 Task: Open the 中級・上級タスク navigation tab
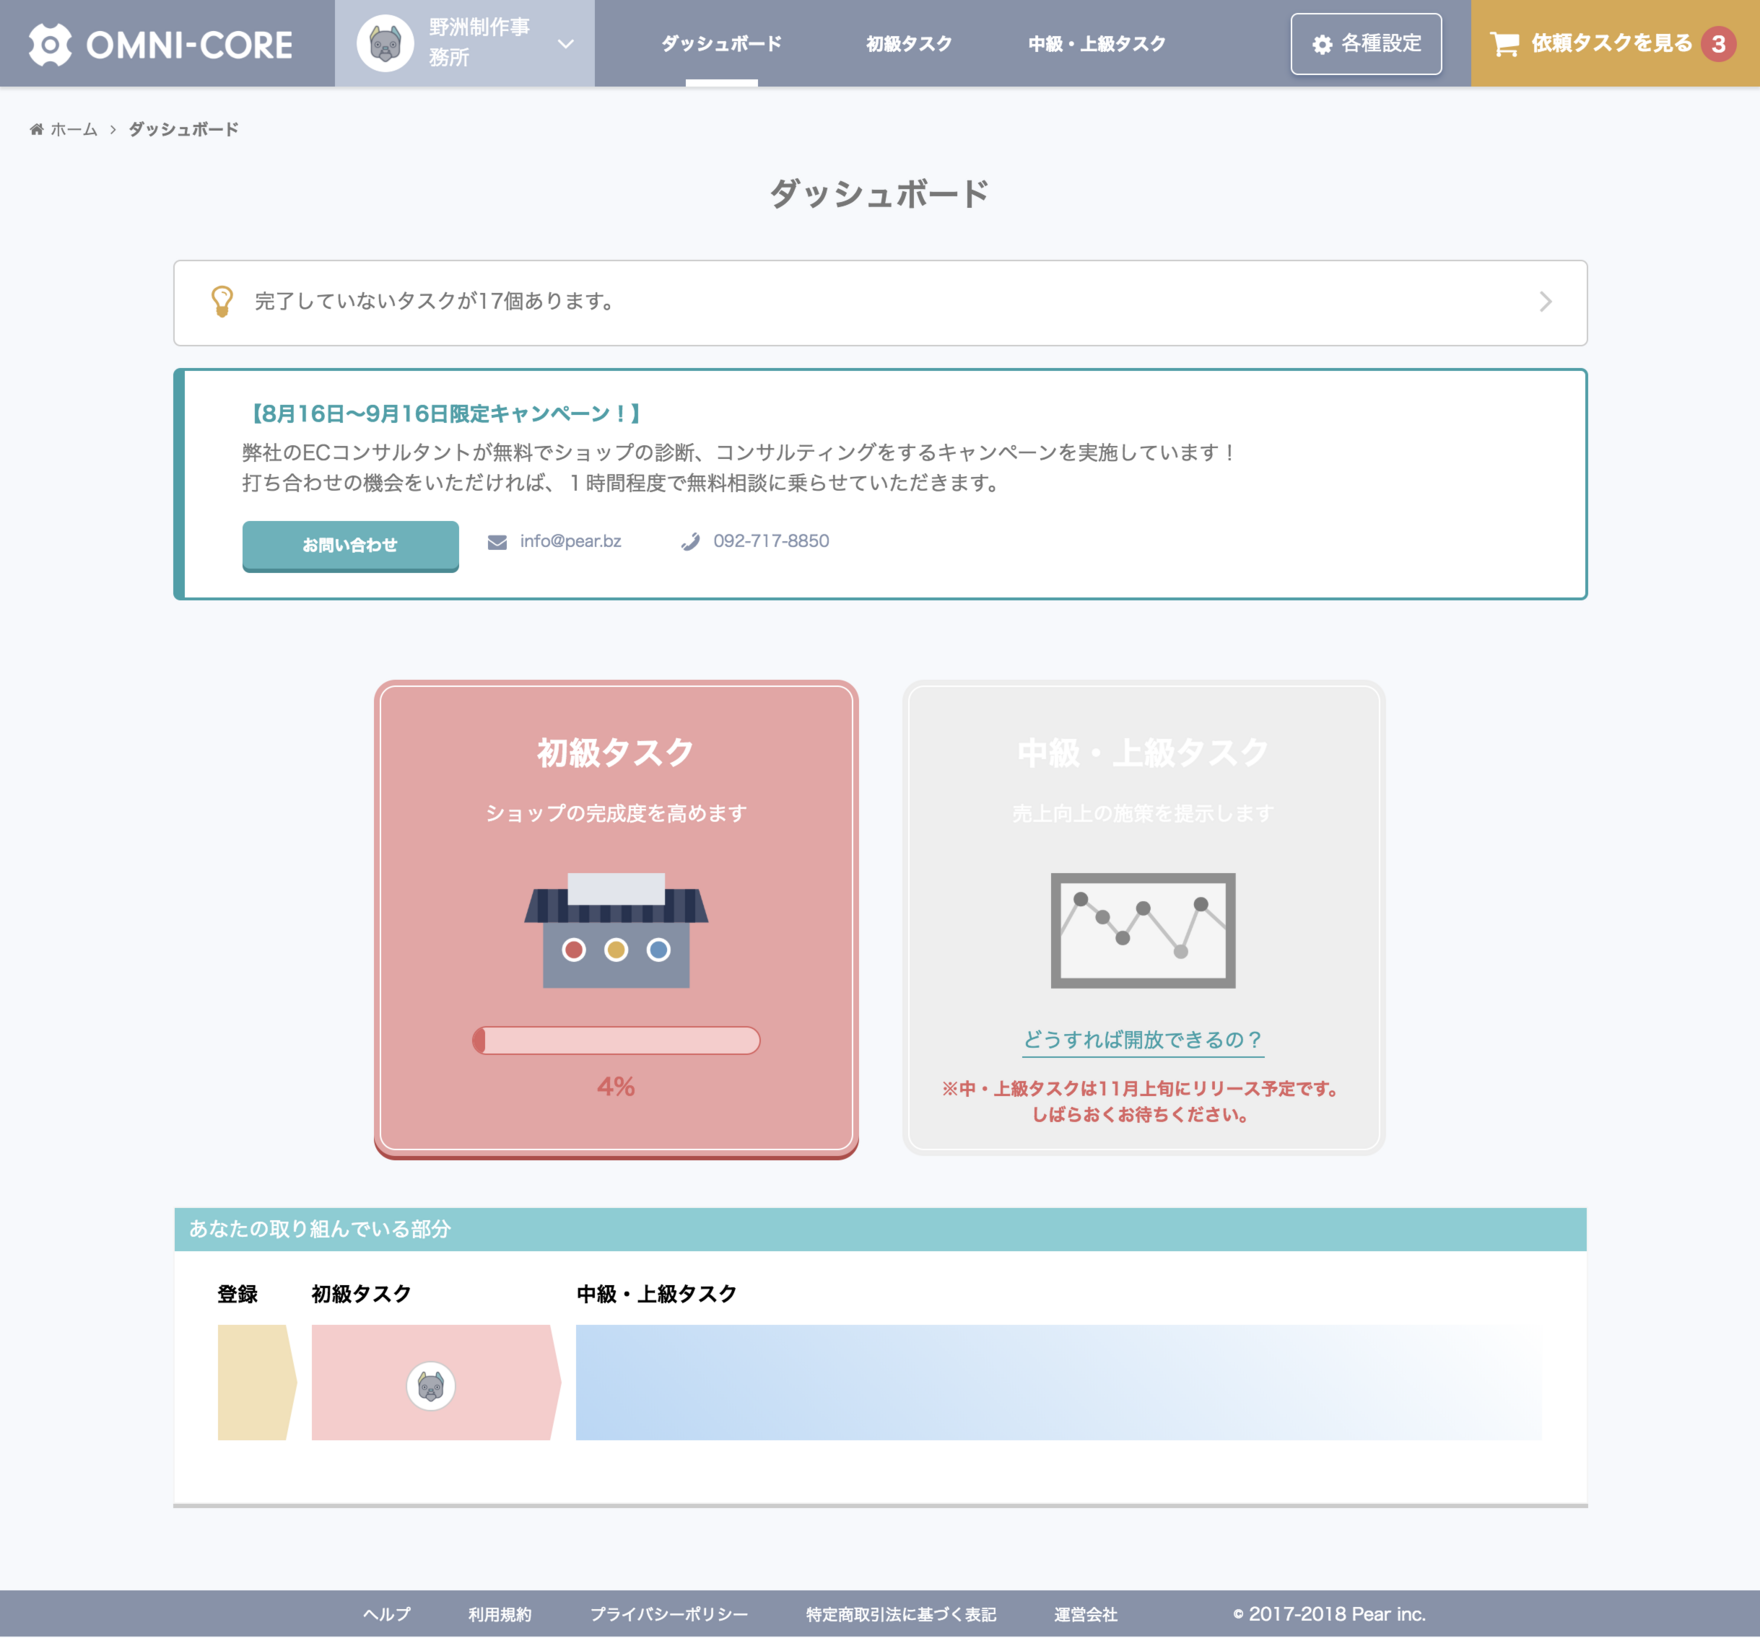point(1097,44)
